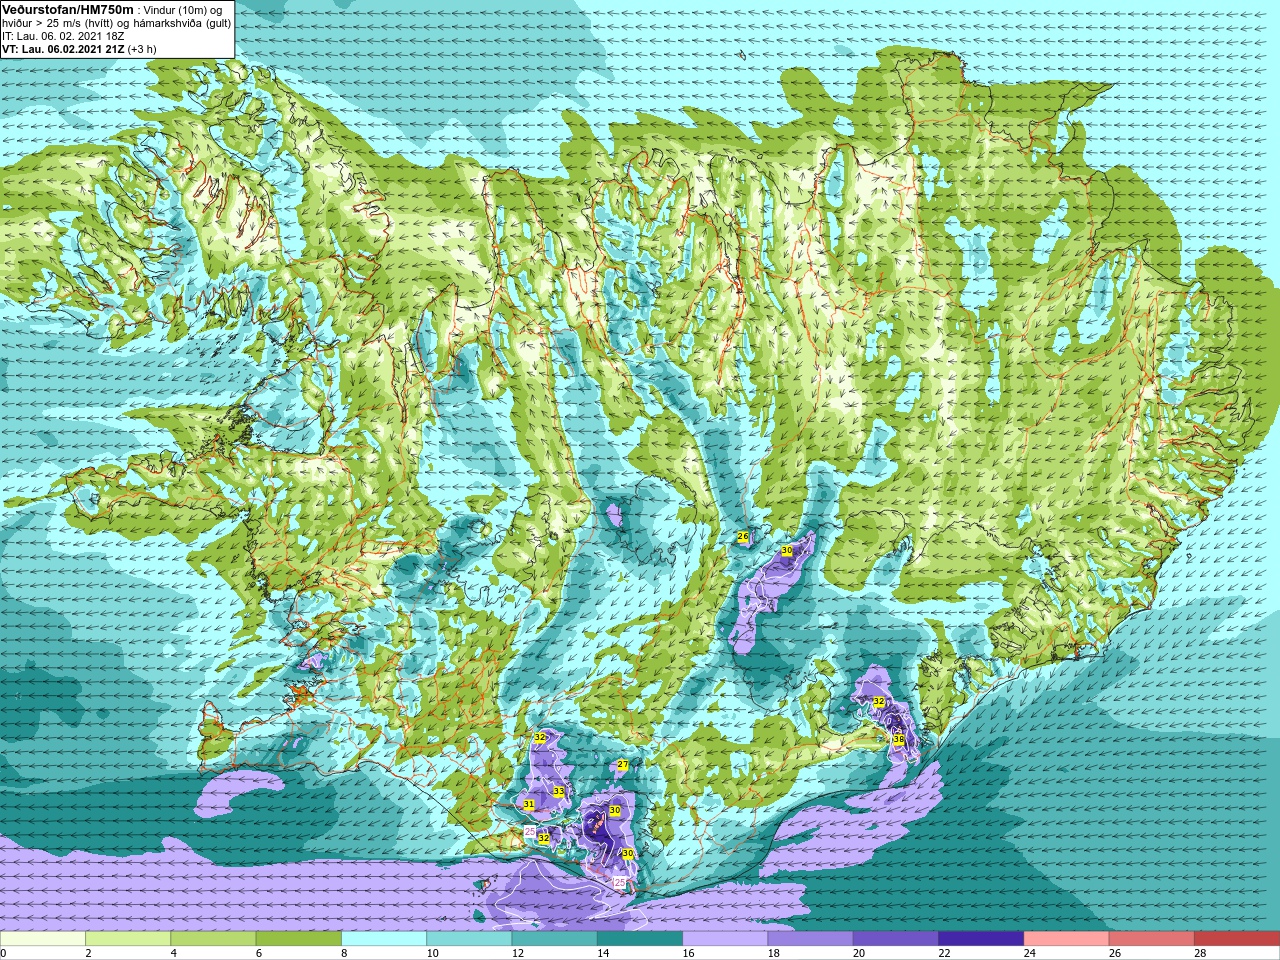Select the 18–20 m/s purple legend swatch
The height and width of the screenshot is (960, 1280).
810,939
